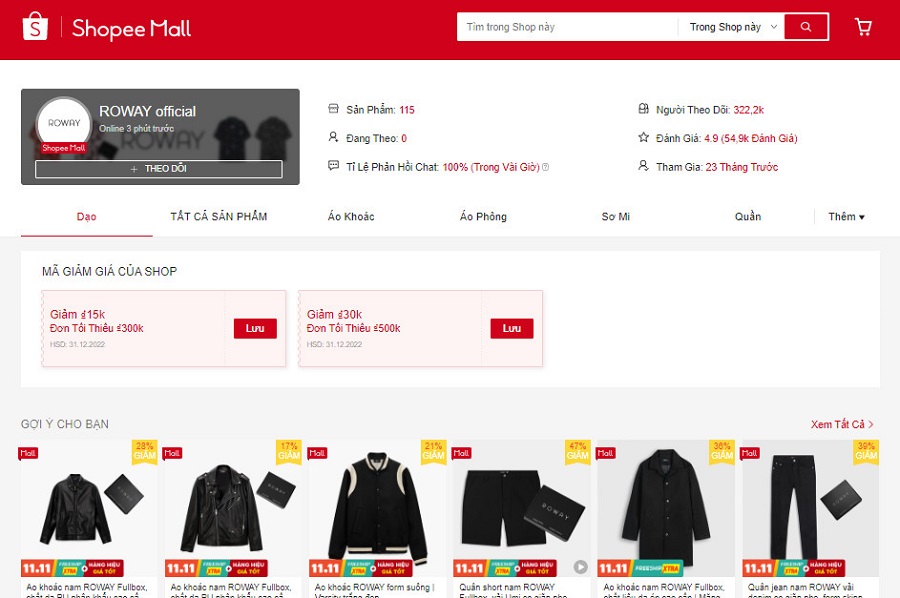The image size is (900, 598).
Task: Click the red search magnifier button
Action: [x=806, y=27]
